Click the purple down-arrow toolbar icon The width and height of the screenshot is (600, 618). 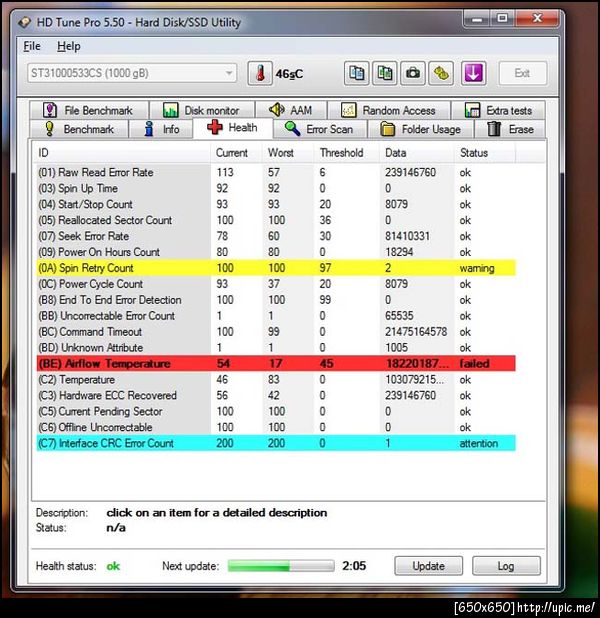click(x=473, y=73)
